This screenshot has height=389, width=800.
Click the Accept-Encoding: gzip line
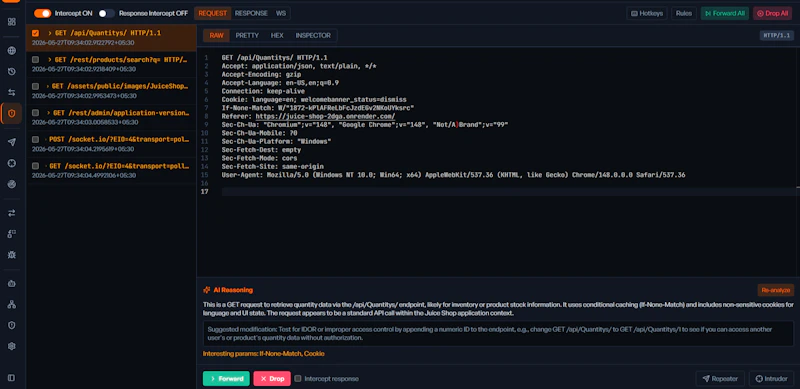click(261, 75)
